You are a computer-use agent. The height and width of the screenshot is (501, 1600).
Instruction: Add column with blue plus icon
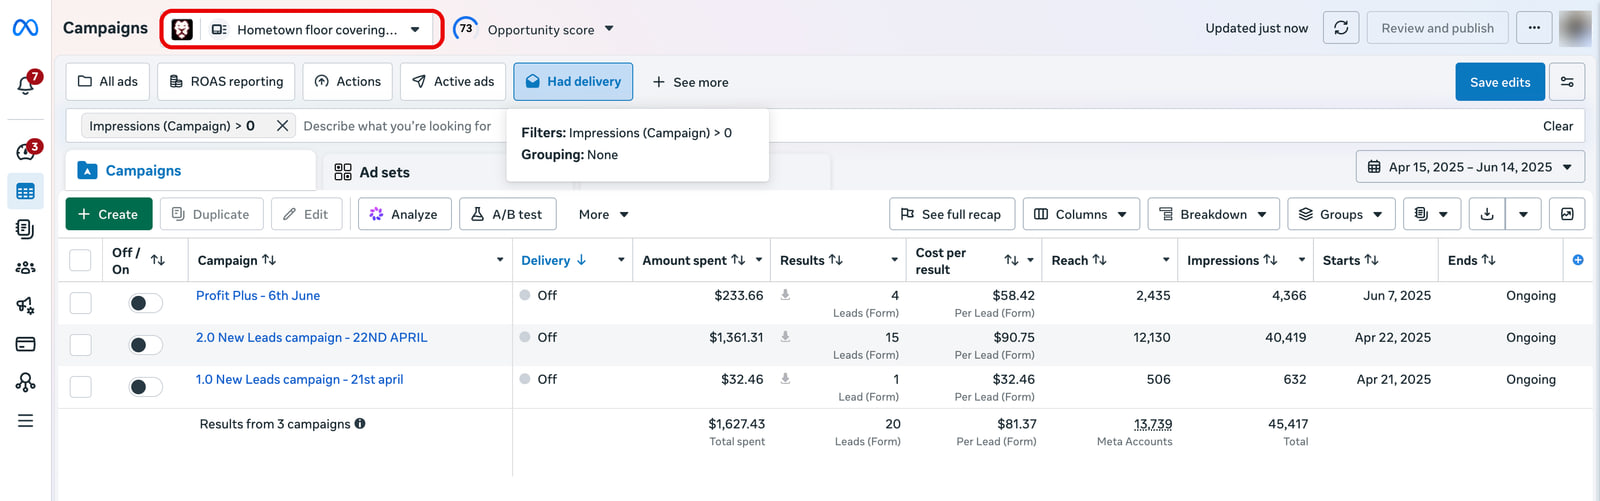point(1578,260)
